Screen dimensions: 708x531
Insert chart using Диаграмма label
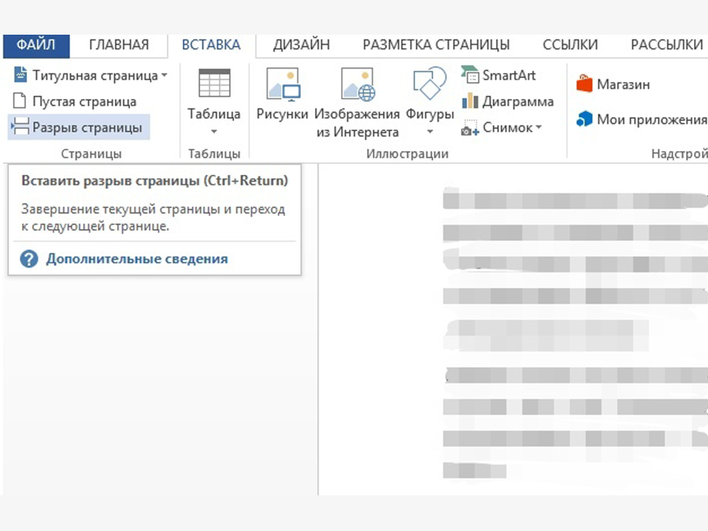point(518,102)
